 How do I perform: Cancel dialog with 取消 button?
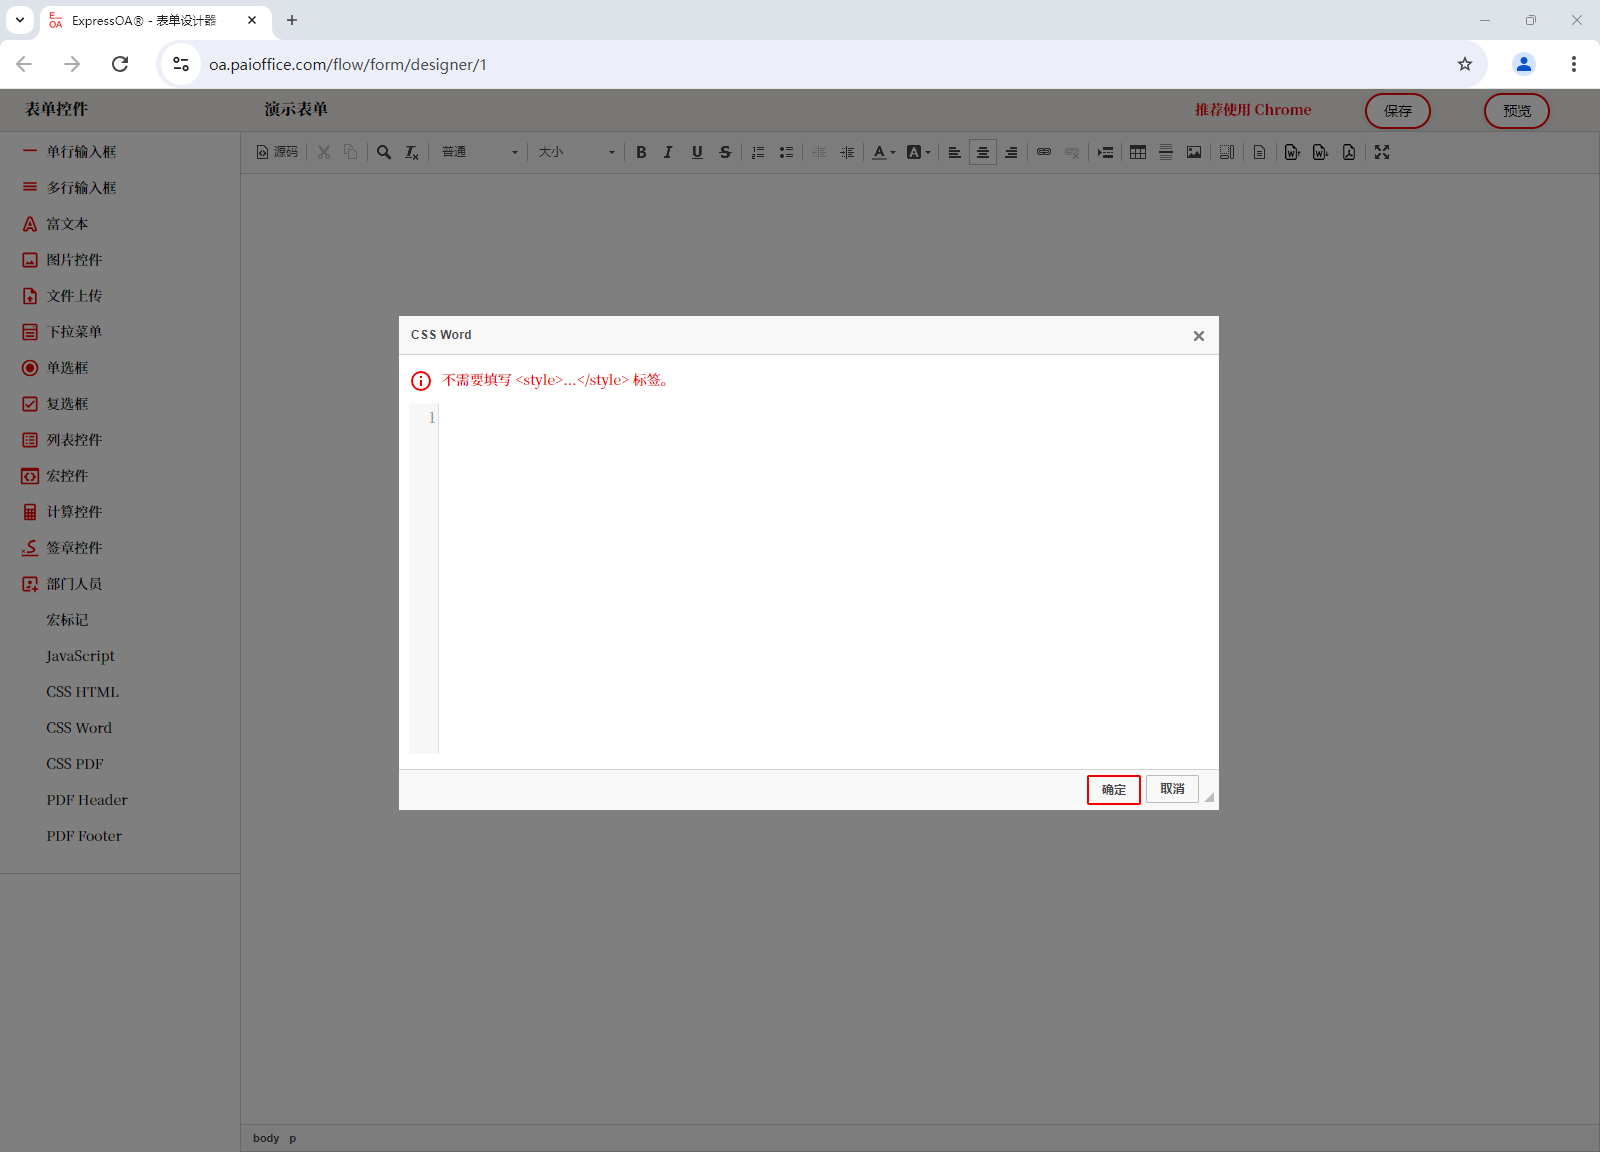[x=1172, y=789]
